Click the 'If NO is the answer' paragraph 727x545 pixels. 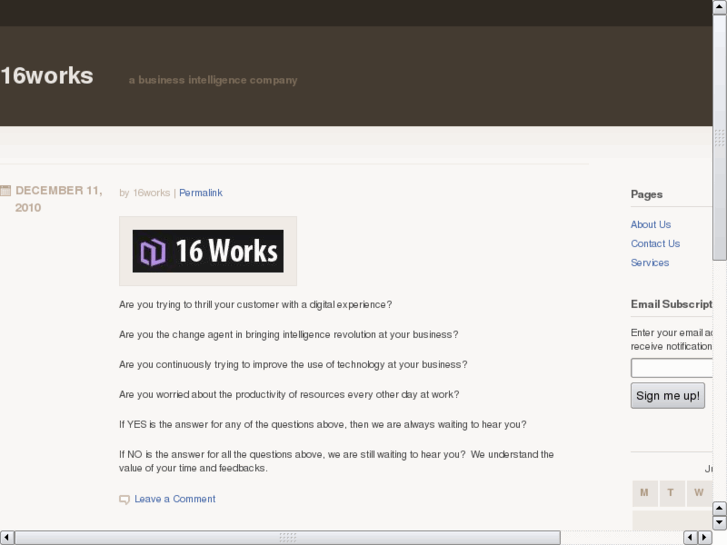[x=336, y=461]
